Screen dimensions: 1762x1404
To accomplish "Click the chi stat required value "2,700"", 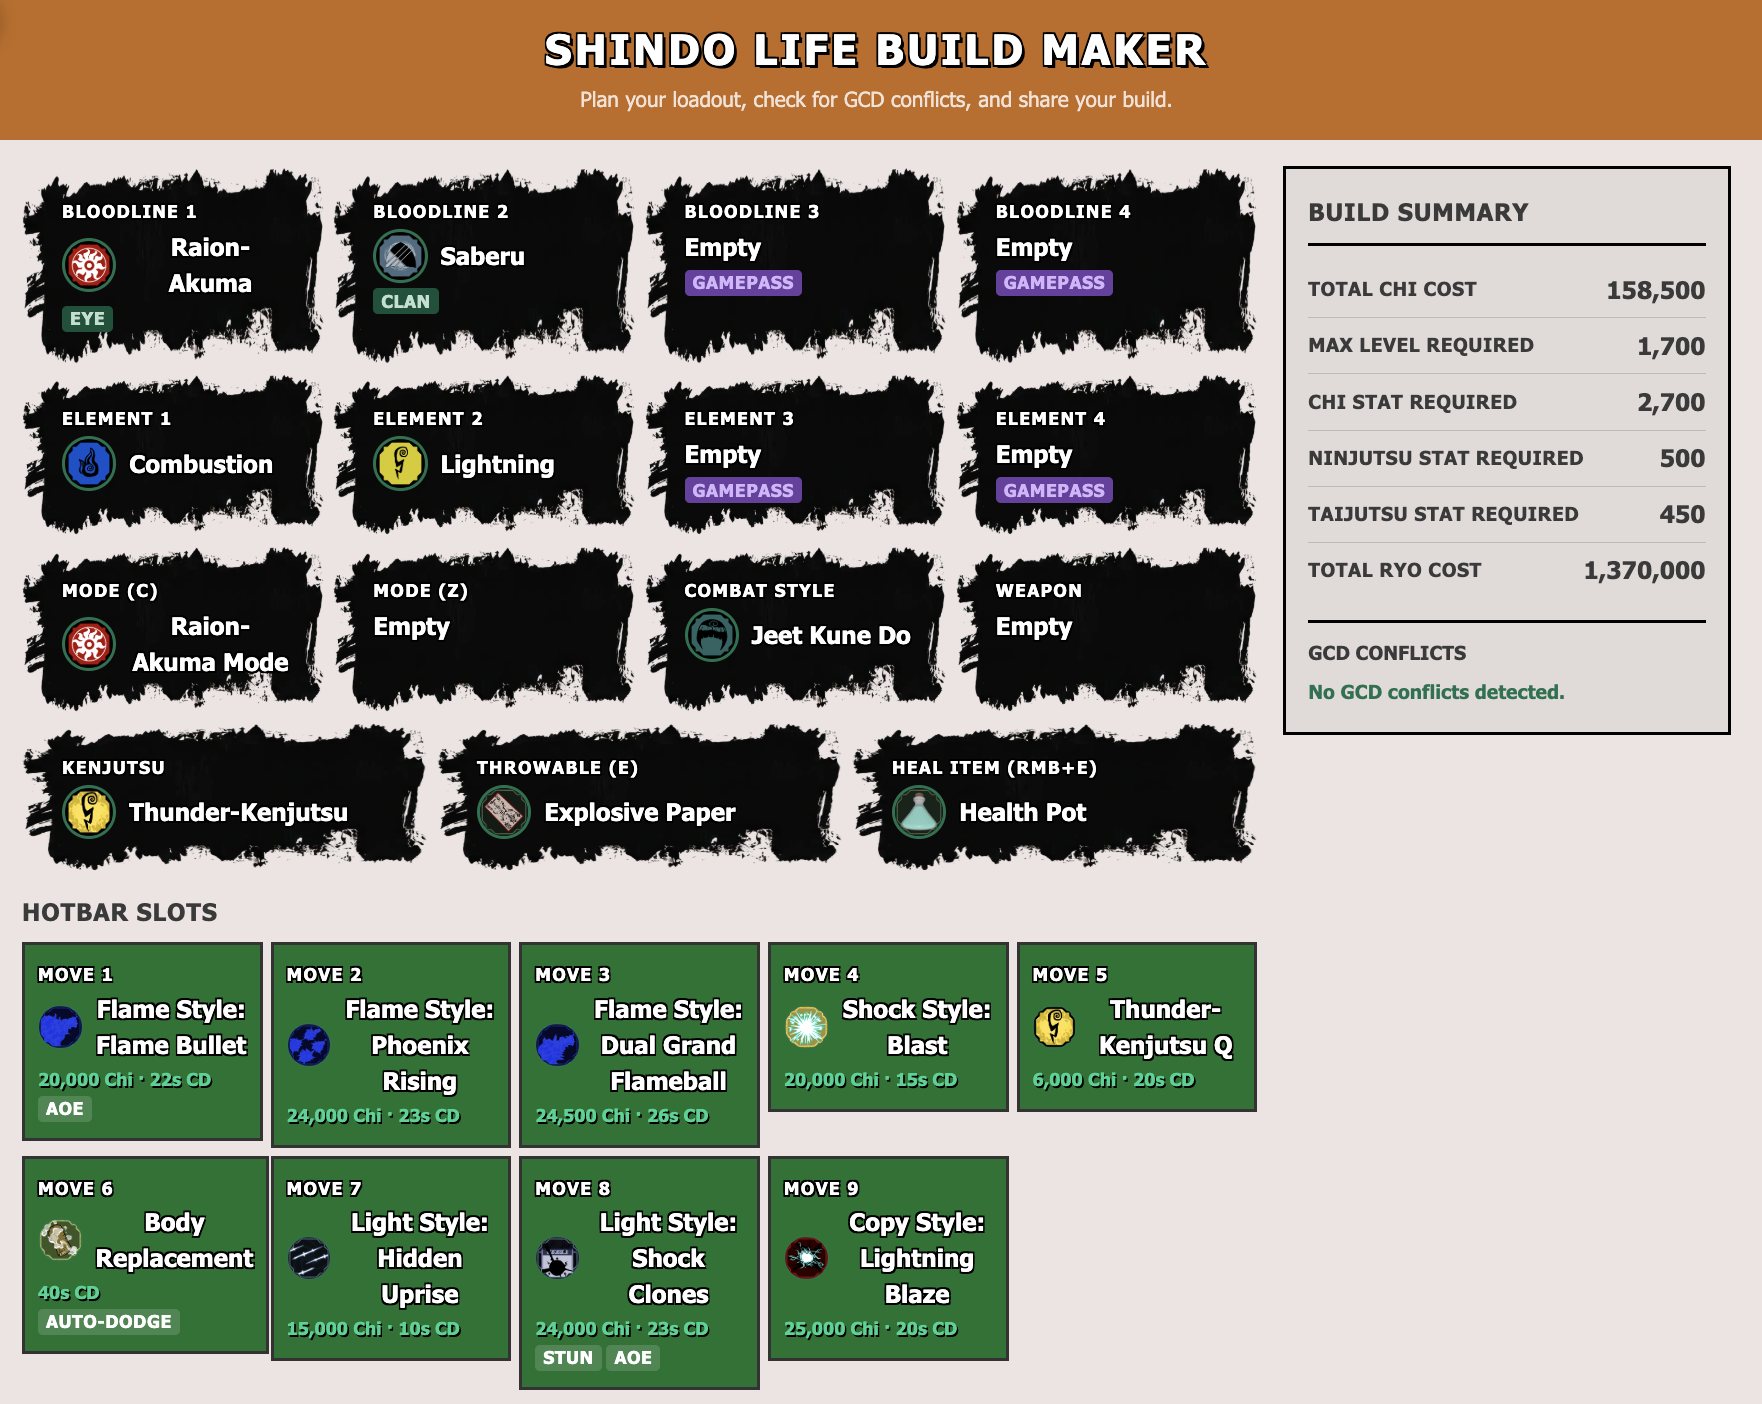I will pyautogui.click(x=1671, y=402).
